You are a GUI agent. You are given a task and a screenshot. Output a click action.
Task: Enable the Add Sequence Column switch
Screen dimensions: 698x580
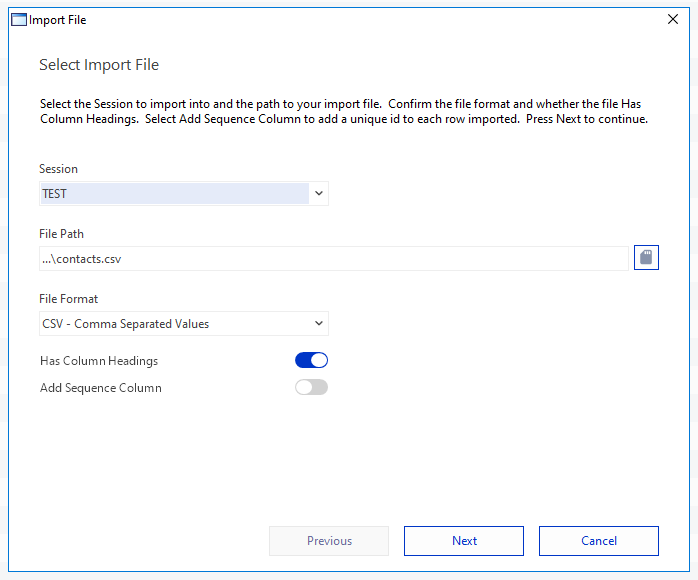click(x=311, y=387)
